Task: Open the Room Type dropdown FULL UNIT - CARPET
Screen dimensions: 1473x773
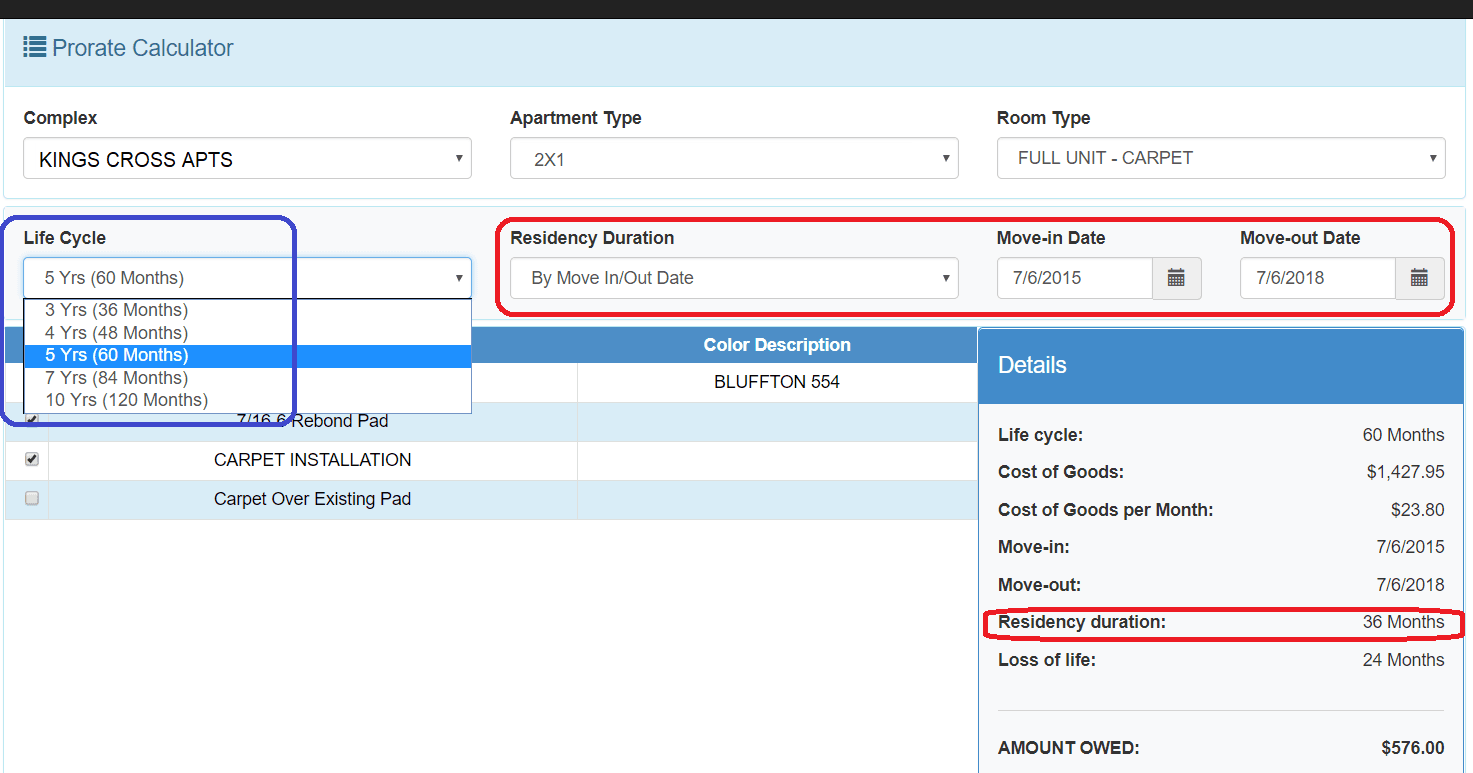Action: pos(1221,158)
